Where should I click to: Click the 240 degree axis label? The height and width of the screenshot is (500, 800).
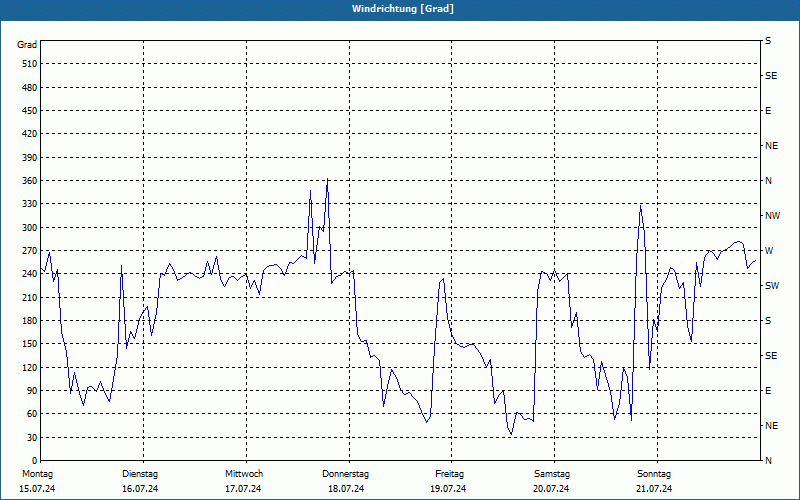pos(30,274)
